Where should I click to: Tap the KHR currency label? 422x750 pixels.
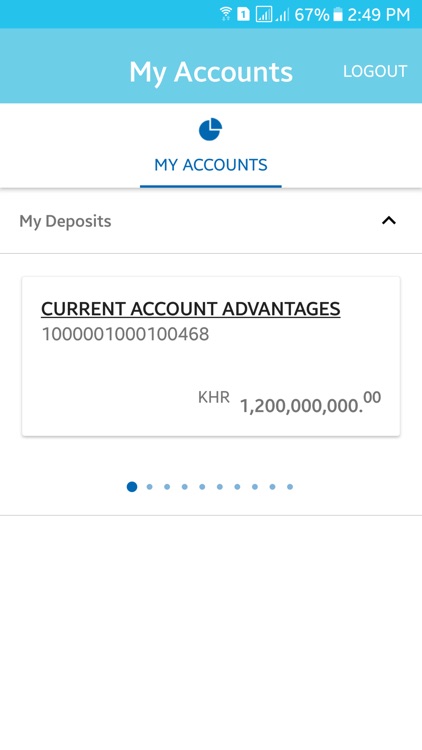point(214,397)
